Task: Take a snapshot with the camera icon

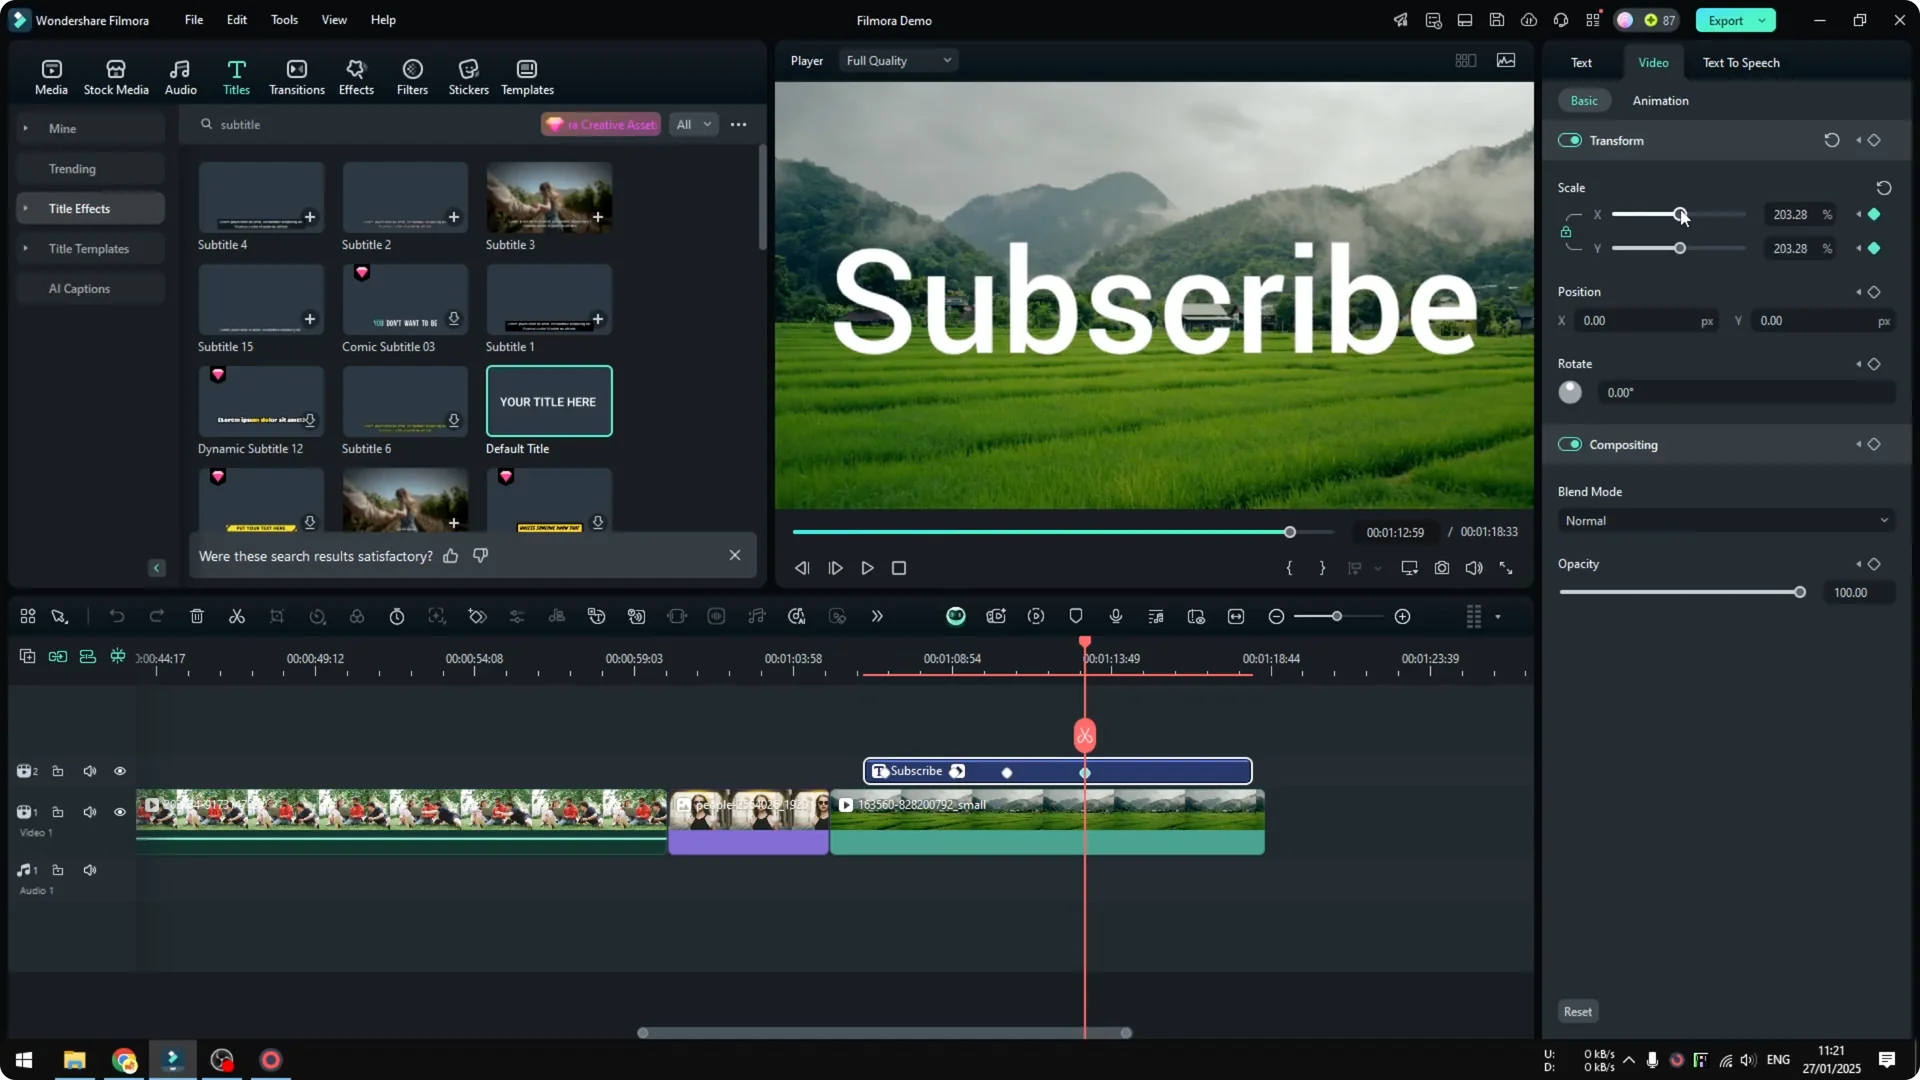Action: (1442, 568)
